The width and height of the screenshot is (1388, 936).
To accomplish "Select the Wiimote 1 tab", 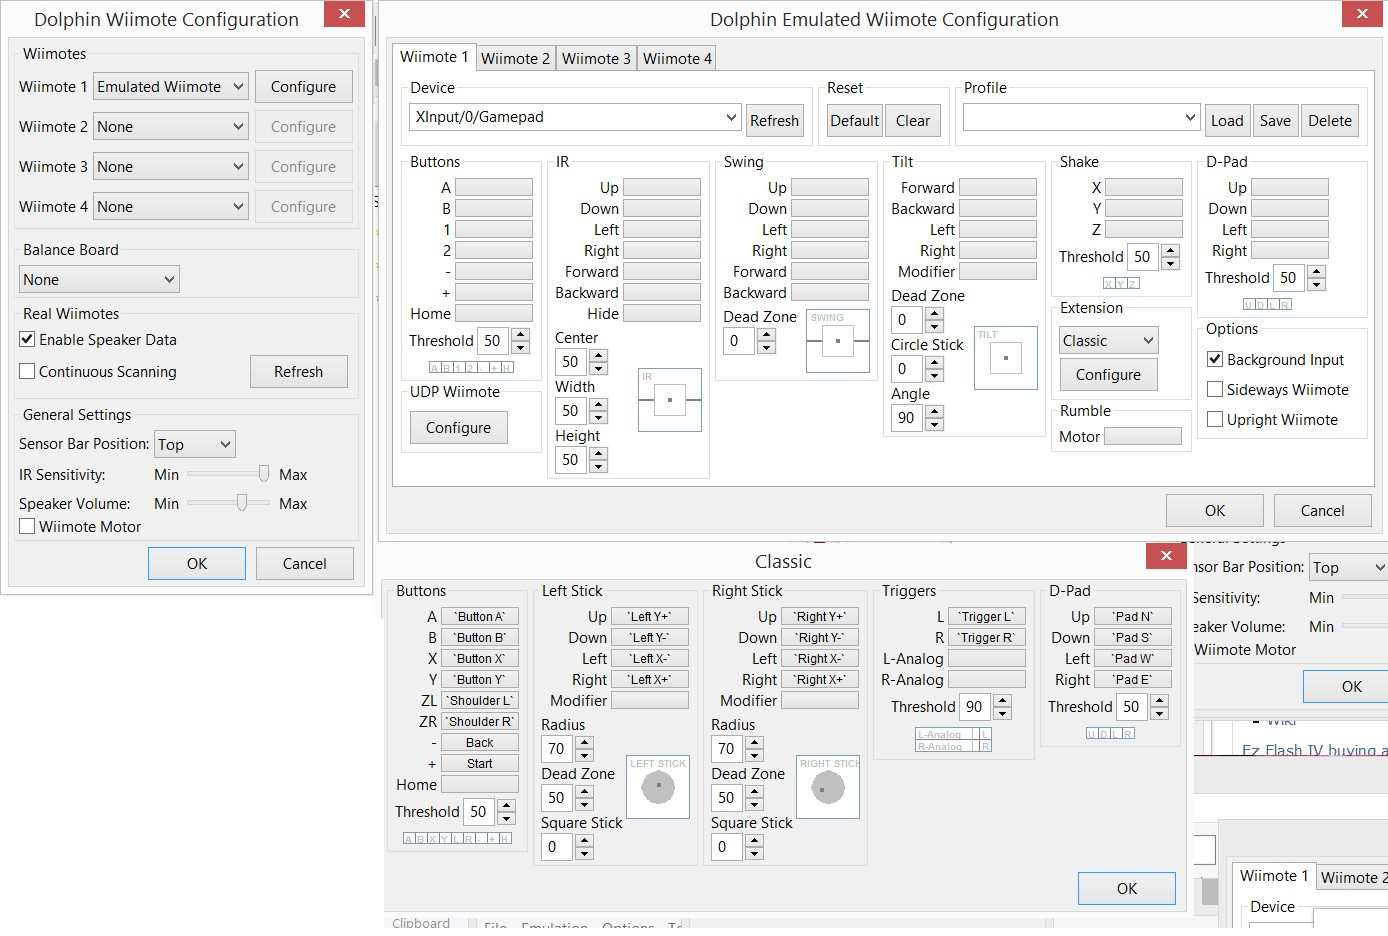I will click(x=434, y=57).
